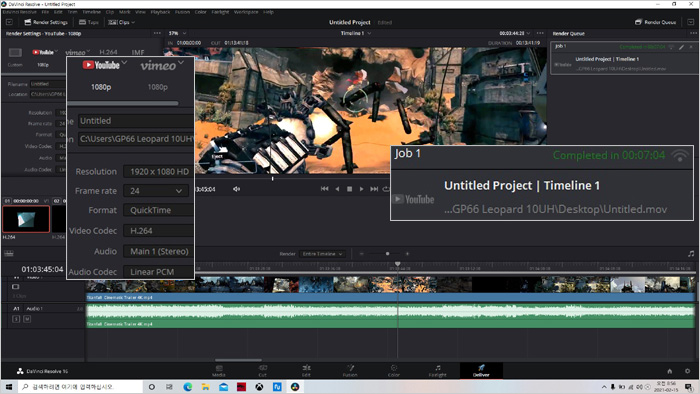
Task: Switch to the Edit page
Action: [x=306, y=371]
